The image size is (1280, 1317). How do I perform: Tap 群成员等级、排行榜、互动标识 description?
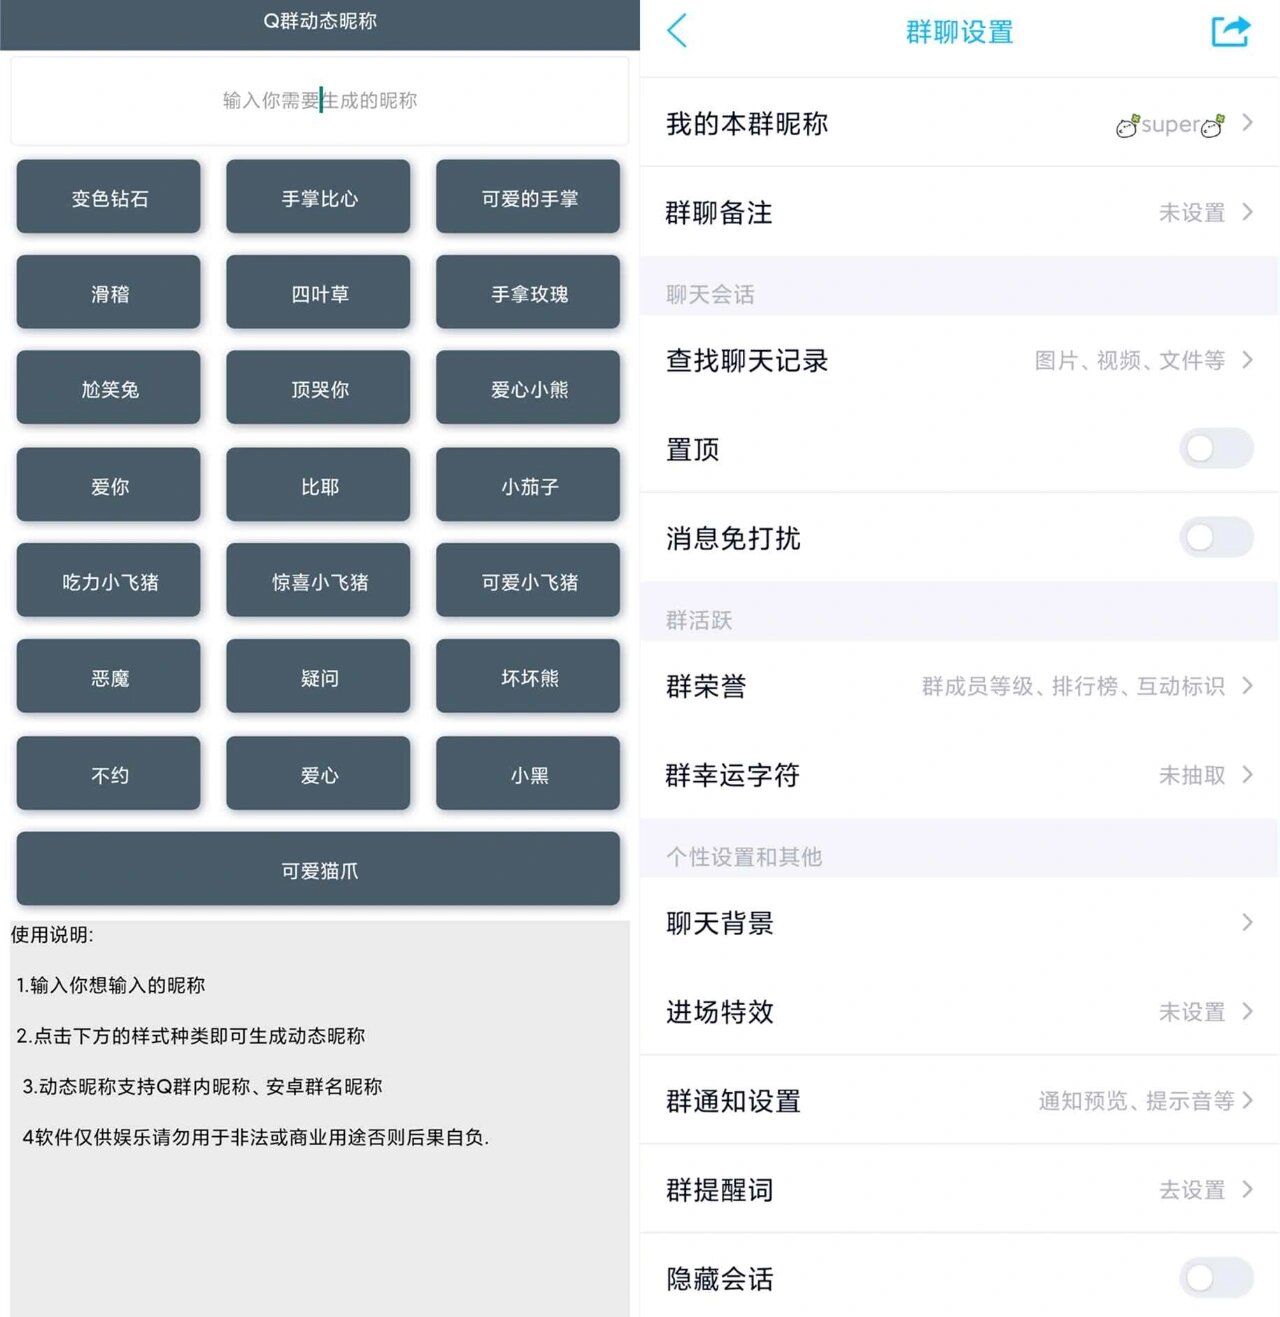point(1073,686)
